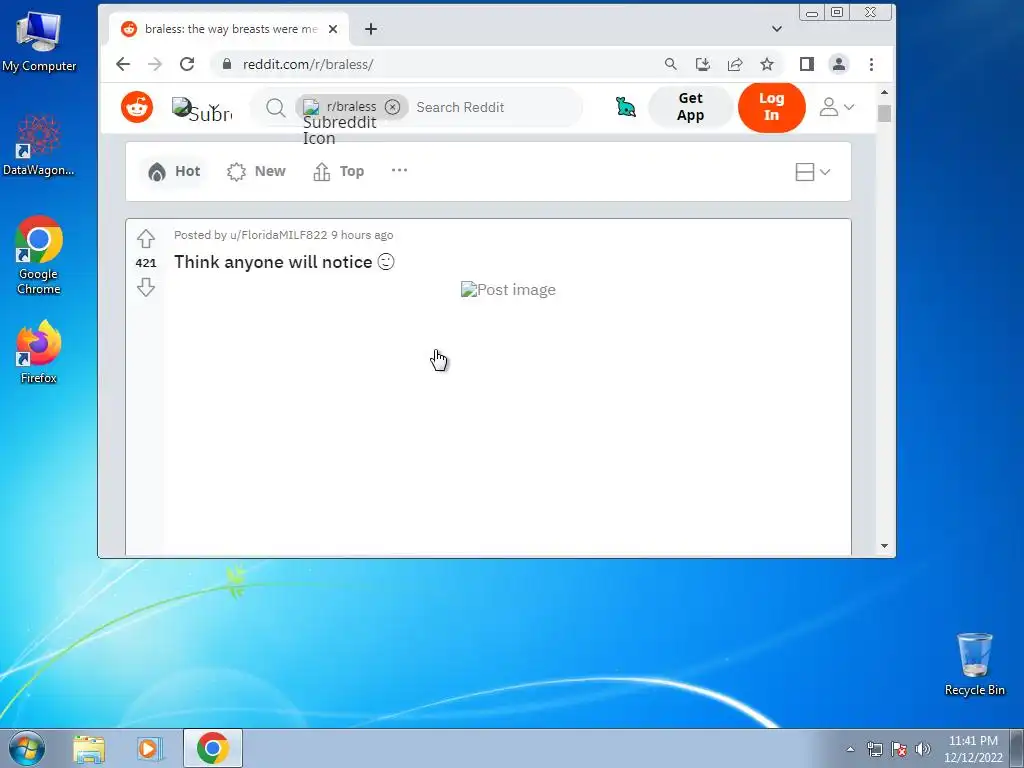Open the u/FloridaMILF822 user link
This screenshot has height=768, width=1024.
(x=278, y=235)
